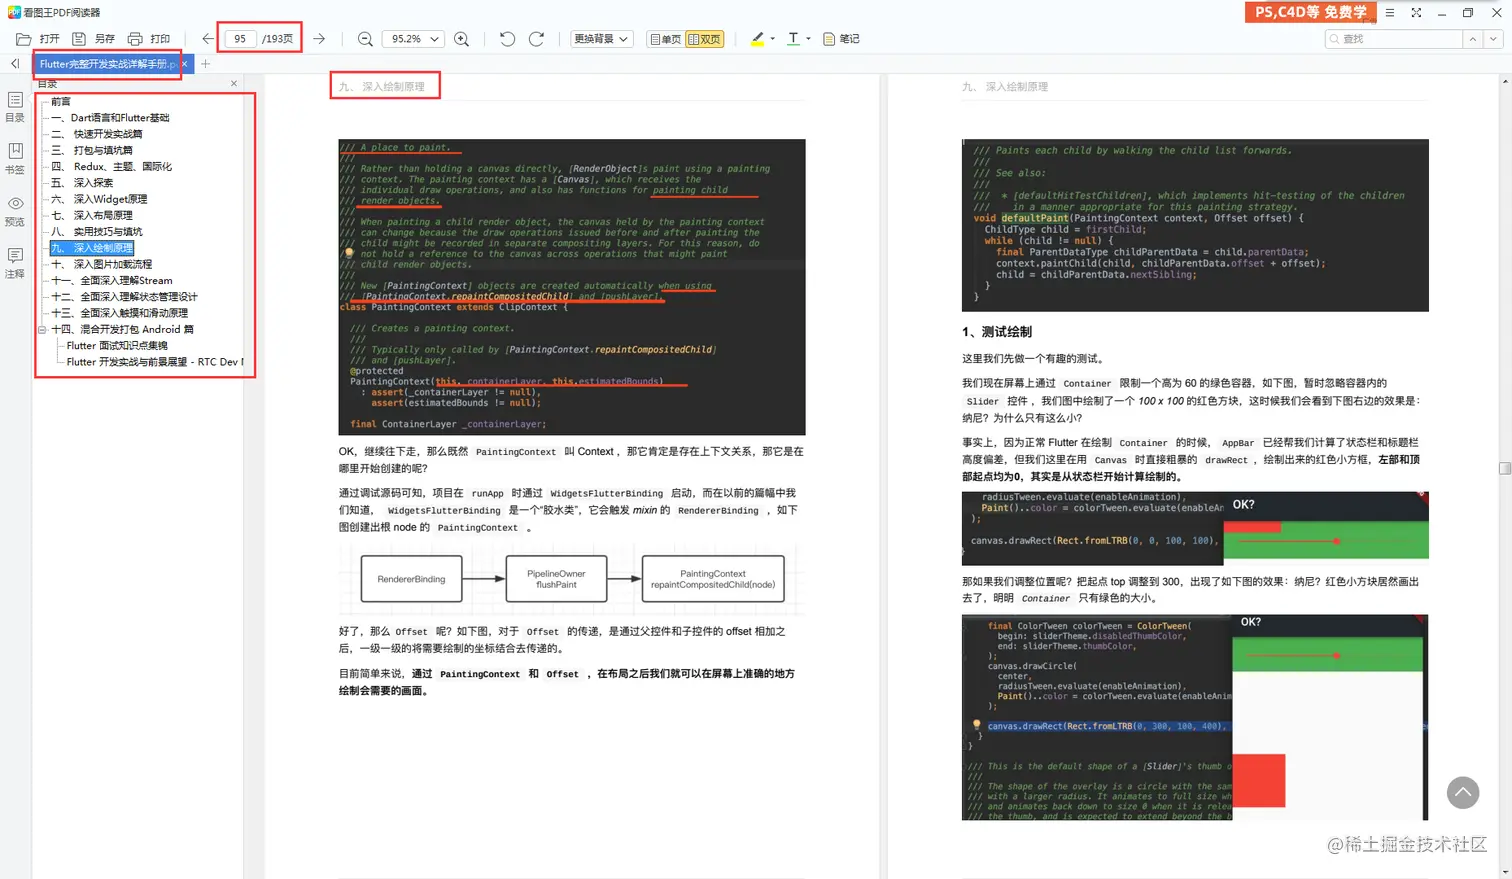Image resolution: width=1512 pixels, height=879 pixels.
Task: Open the 注释 annotations sidebar panel
Action: pyautogui.click(x=15, y=263)
